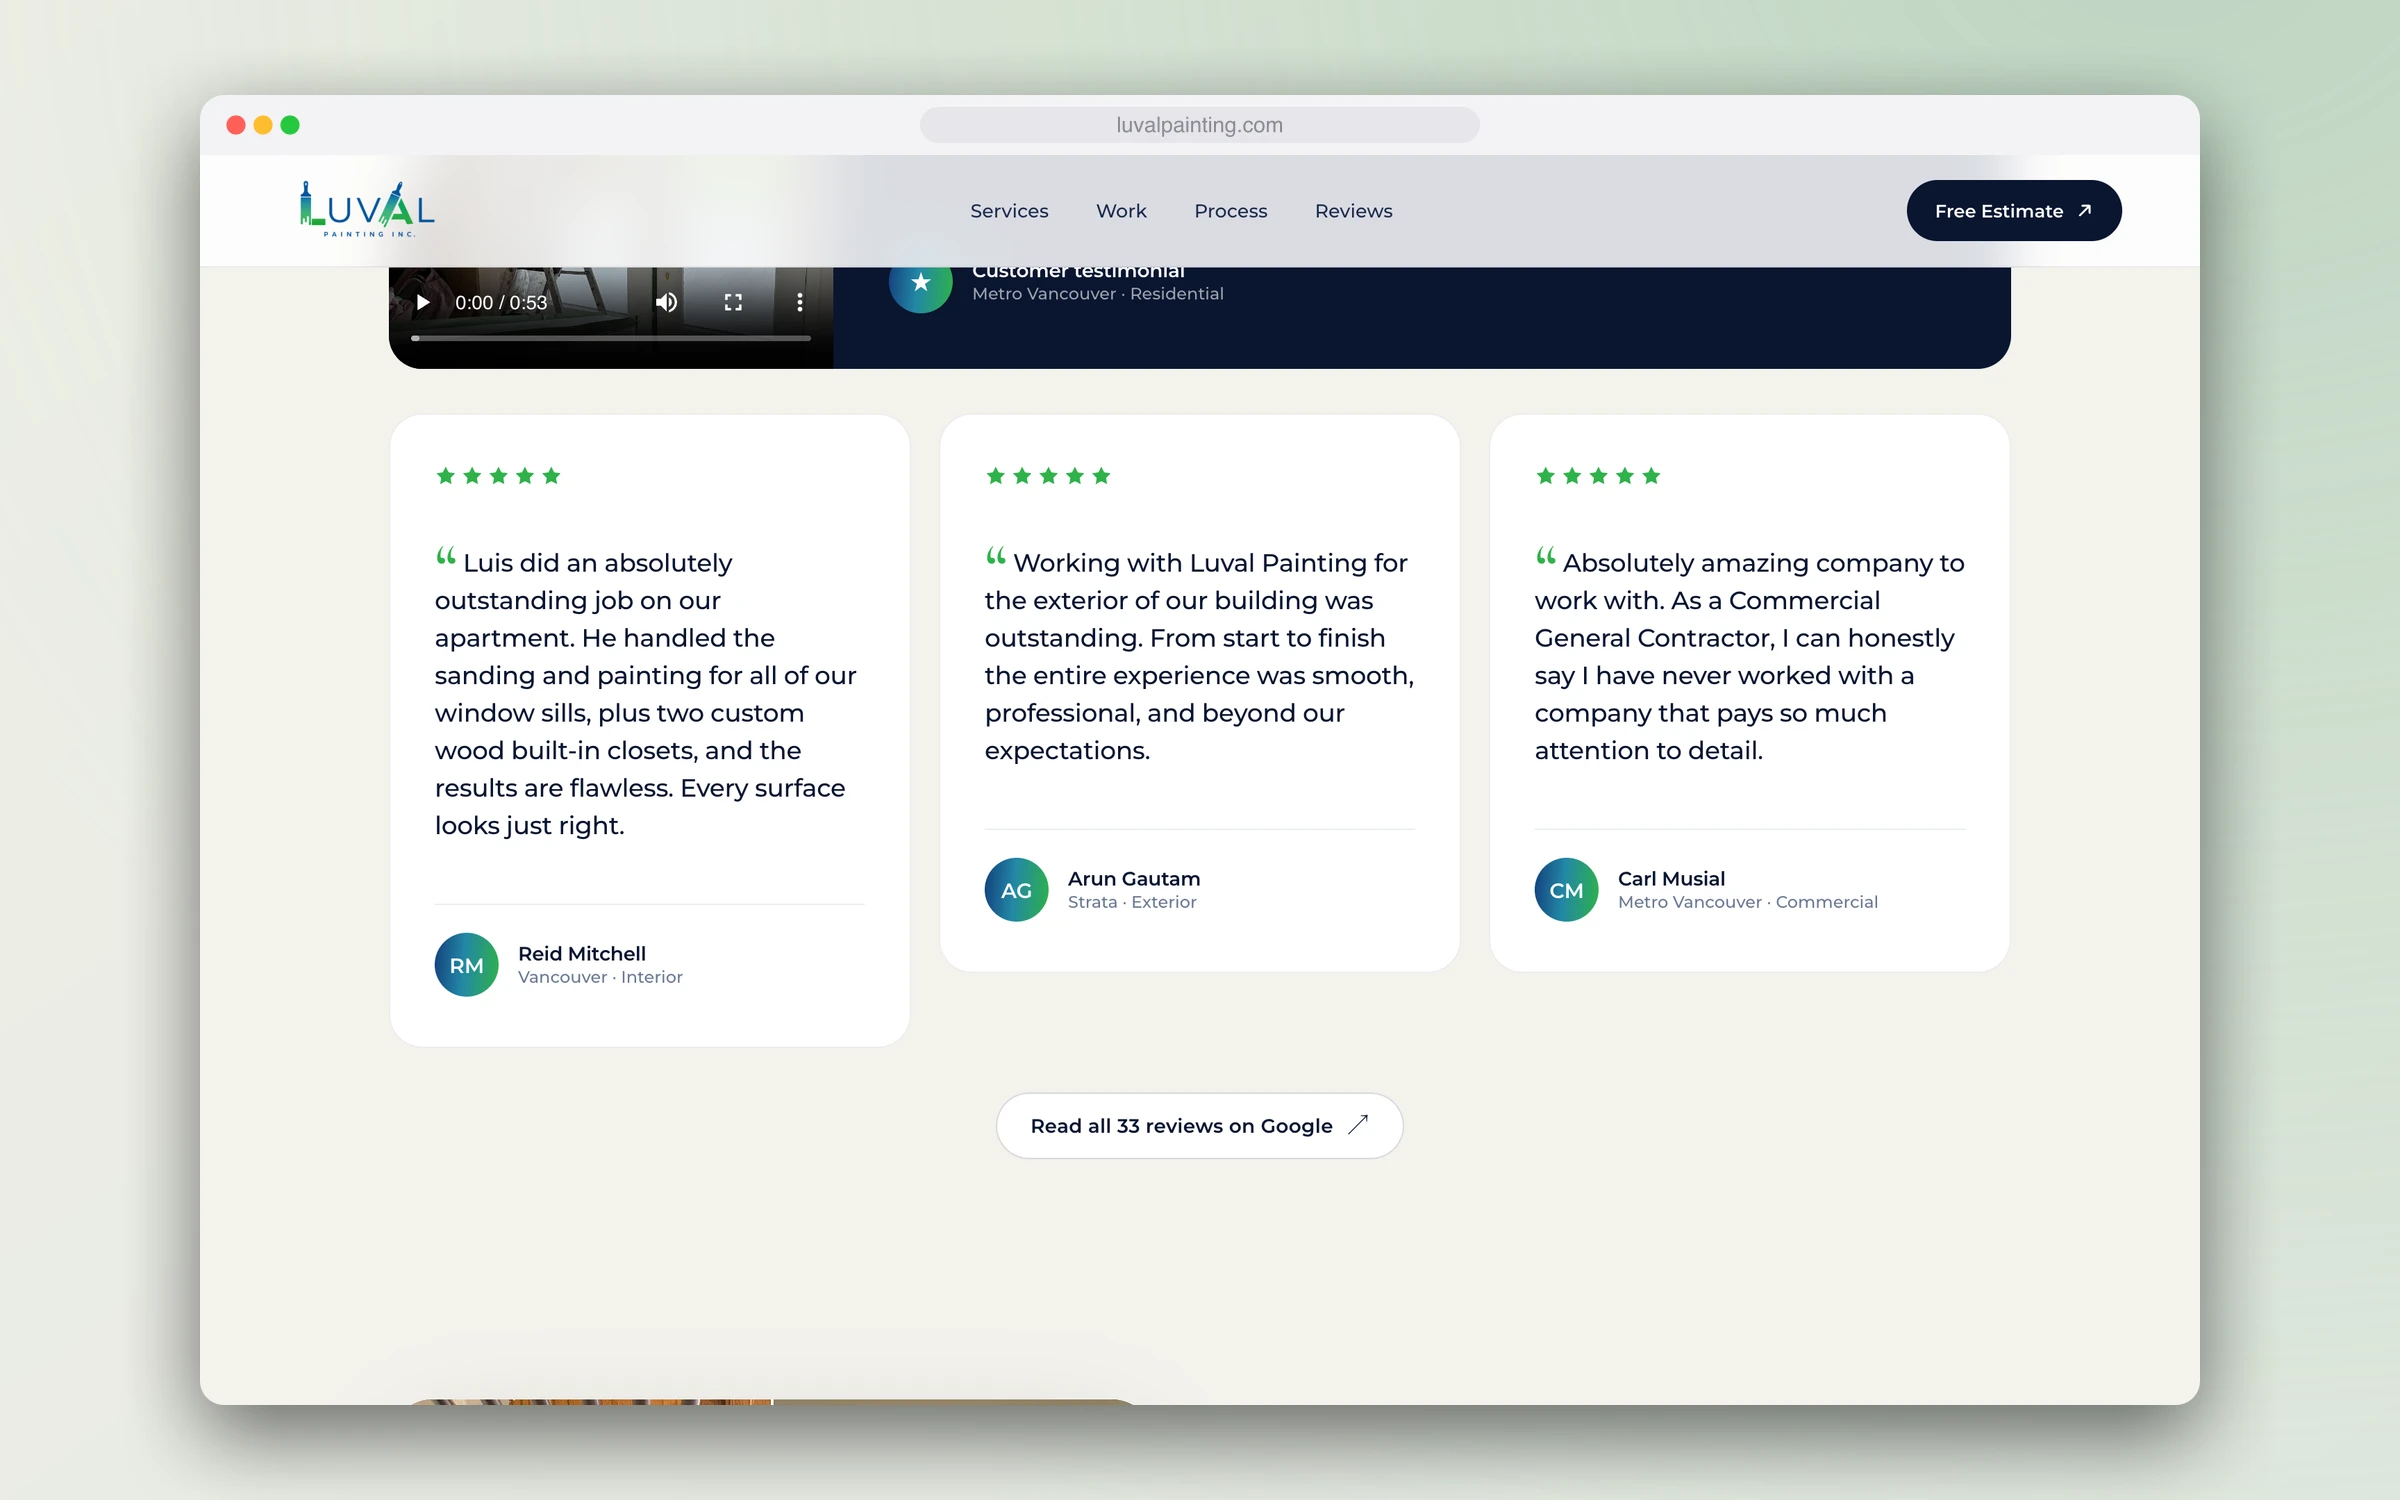Click the star rating on Carl Musial's review
The width and height of the screenshot is (2400, 1500).
click(1598, 476)
